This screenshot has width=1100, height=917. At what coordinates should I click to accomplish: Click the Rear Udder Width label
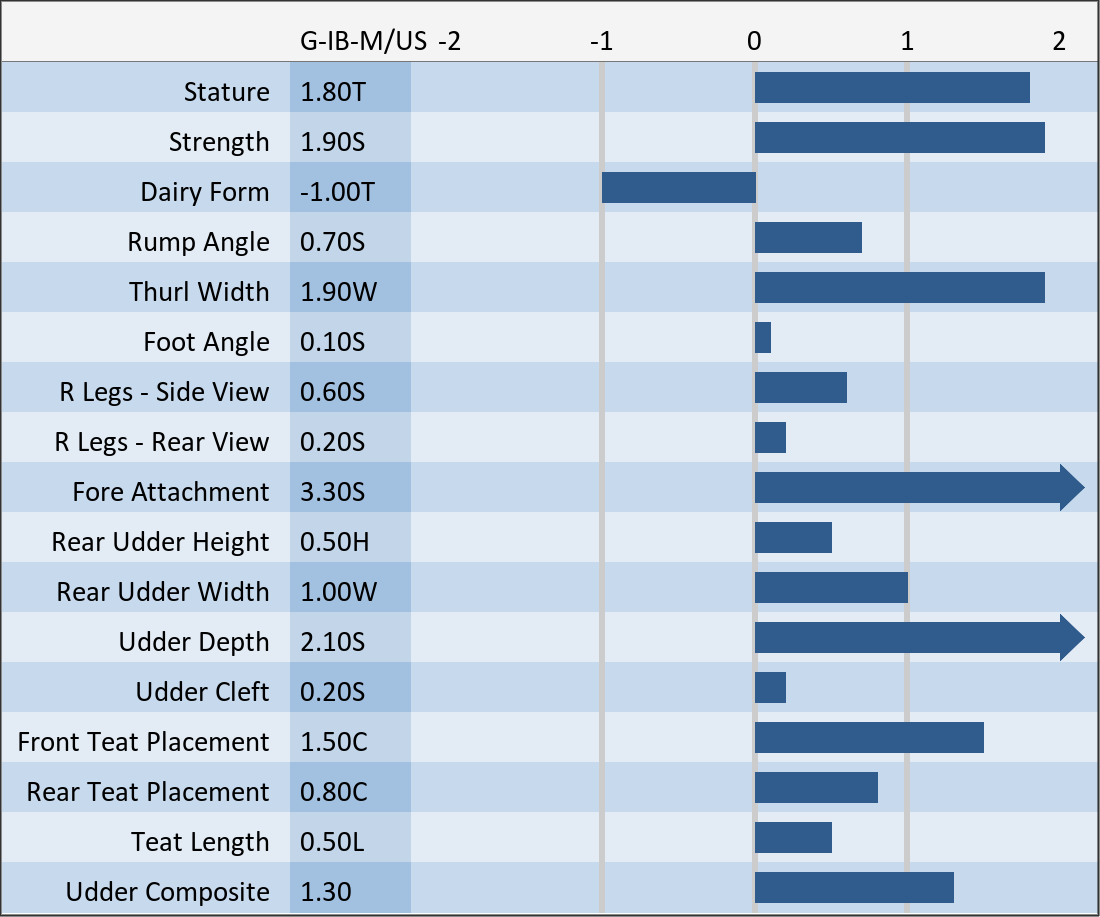tap(163, 592)
